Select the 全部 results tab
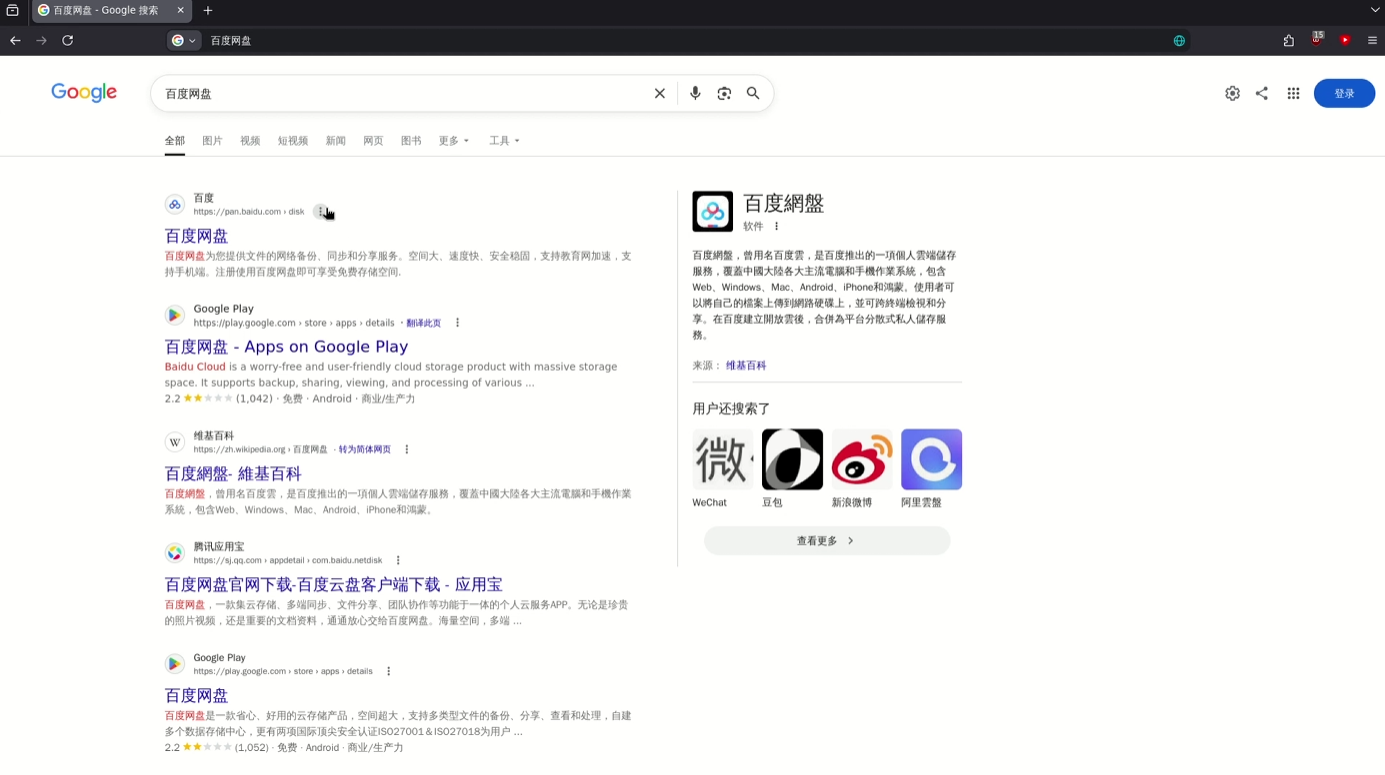The width and height of the screenshot is (1385, 775). pos(175,141)
